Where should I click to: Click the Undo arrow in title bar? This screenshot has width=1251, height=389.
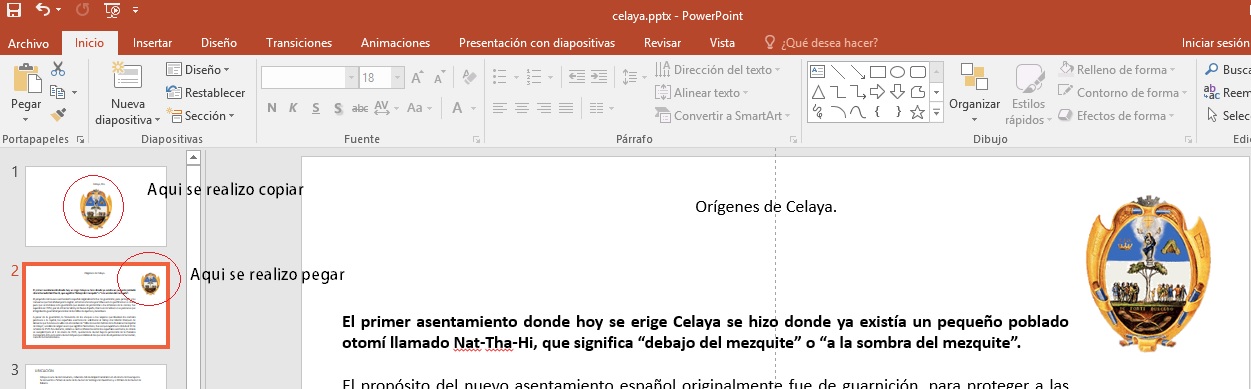pos(43,11)
